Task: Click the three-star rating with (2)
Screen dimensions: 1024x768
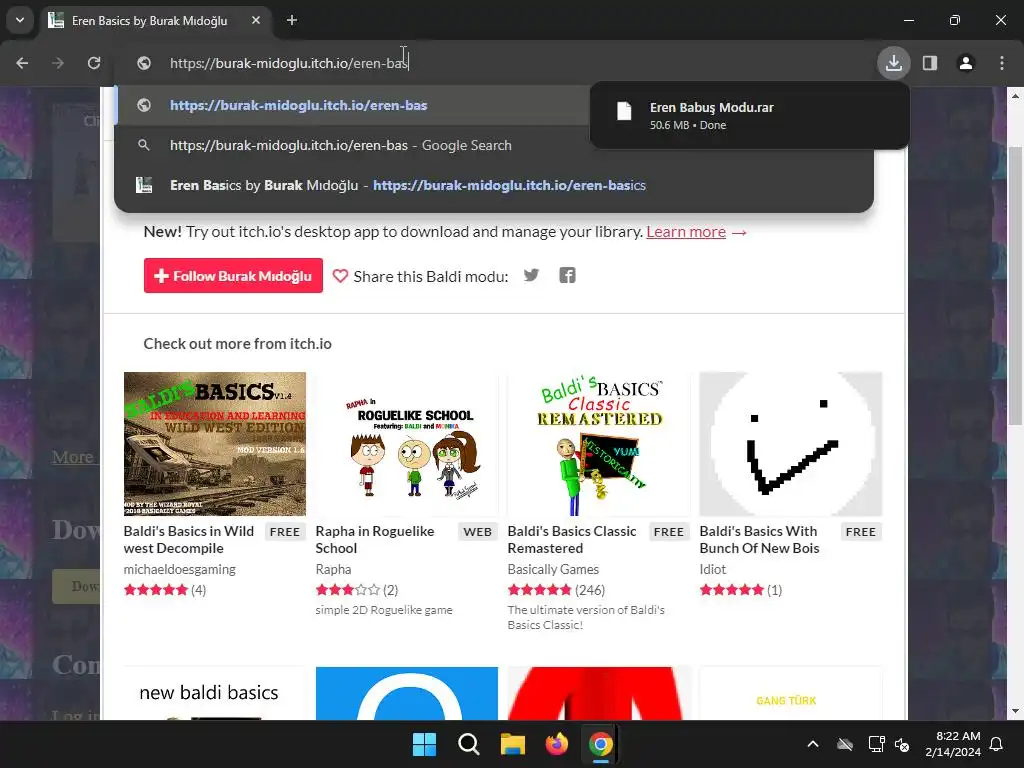Action: (357, 590)
